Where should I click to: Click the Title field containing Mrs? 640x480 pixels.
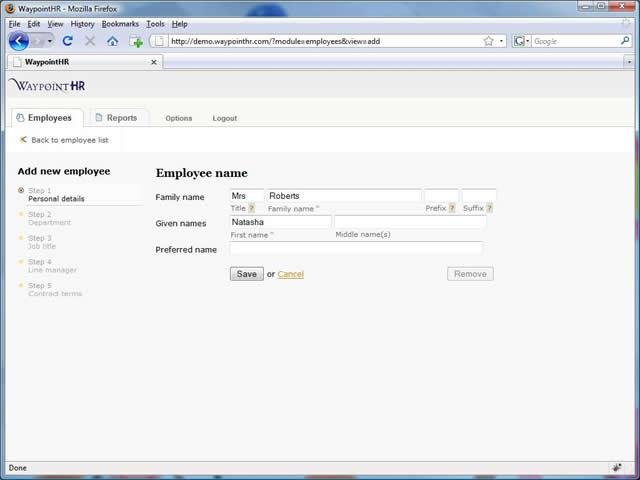coord(247,196)
